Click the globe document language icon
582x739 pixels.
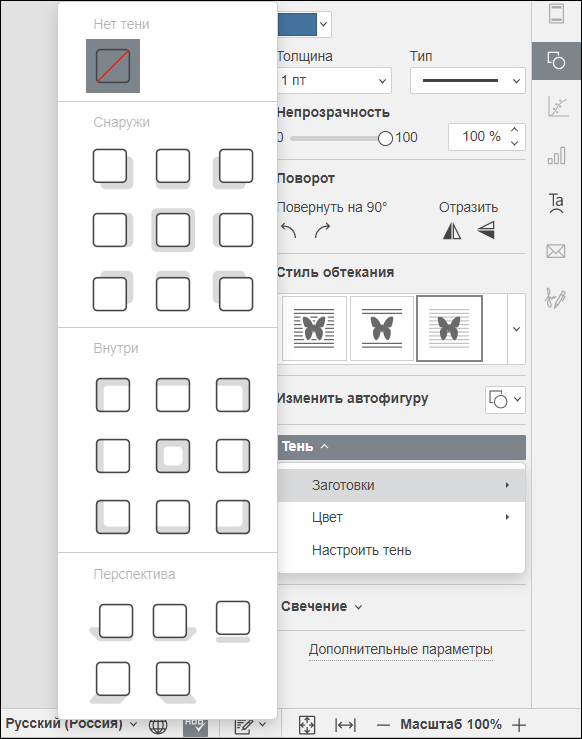[x=158, y=726]
